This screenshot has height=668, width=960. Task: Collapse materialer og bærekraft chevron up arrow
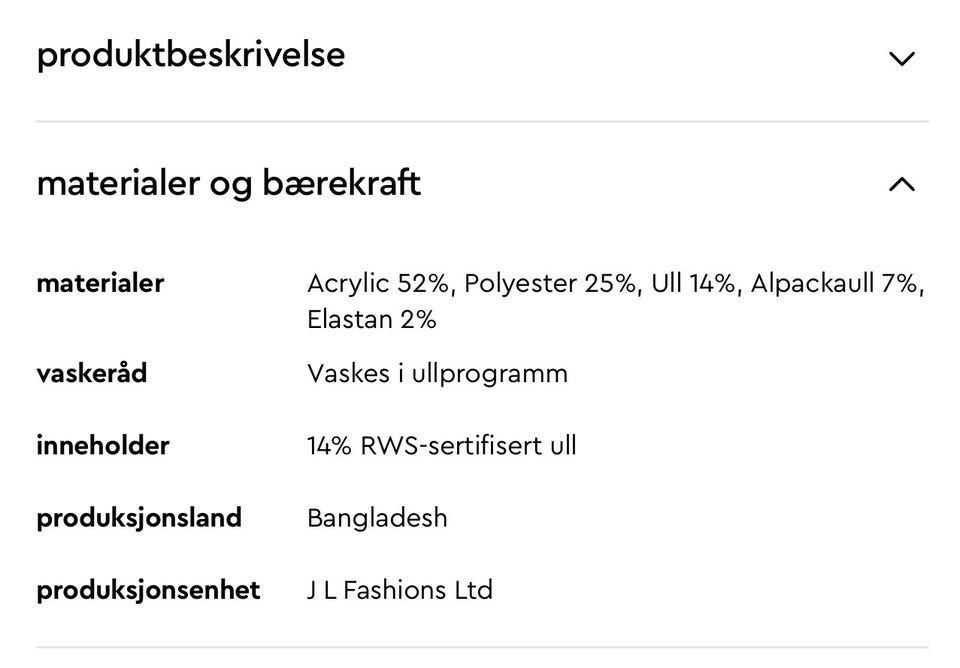click(901, 184)
